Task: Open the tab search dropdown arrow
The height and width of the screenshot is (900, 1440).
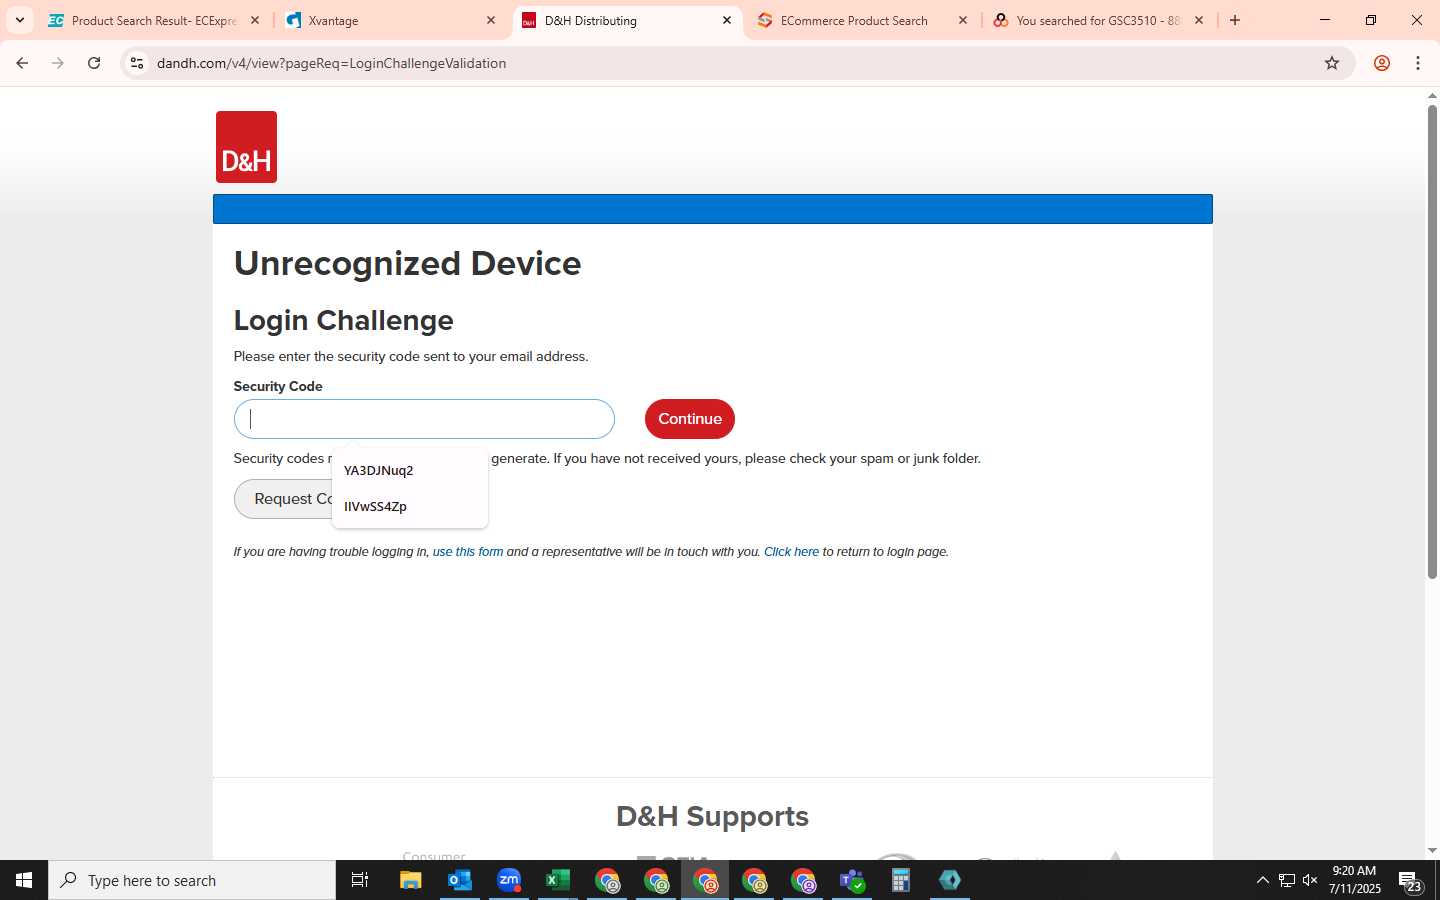Action: tap(19, 20)
